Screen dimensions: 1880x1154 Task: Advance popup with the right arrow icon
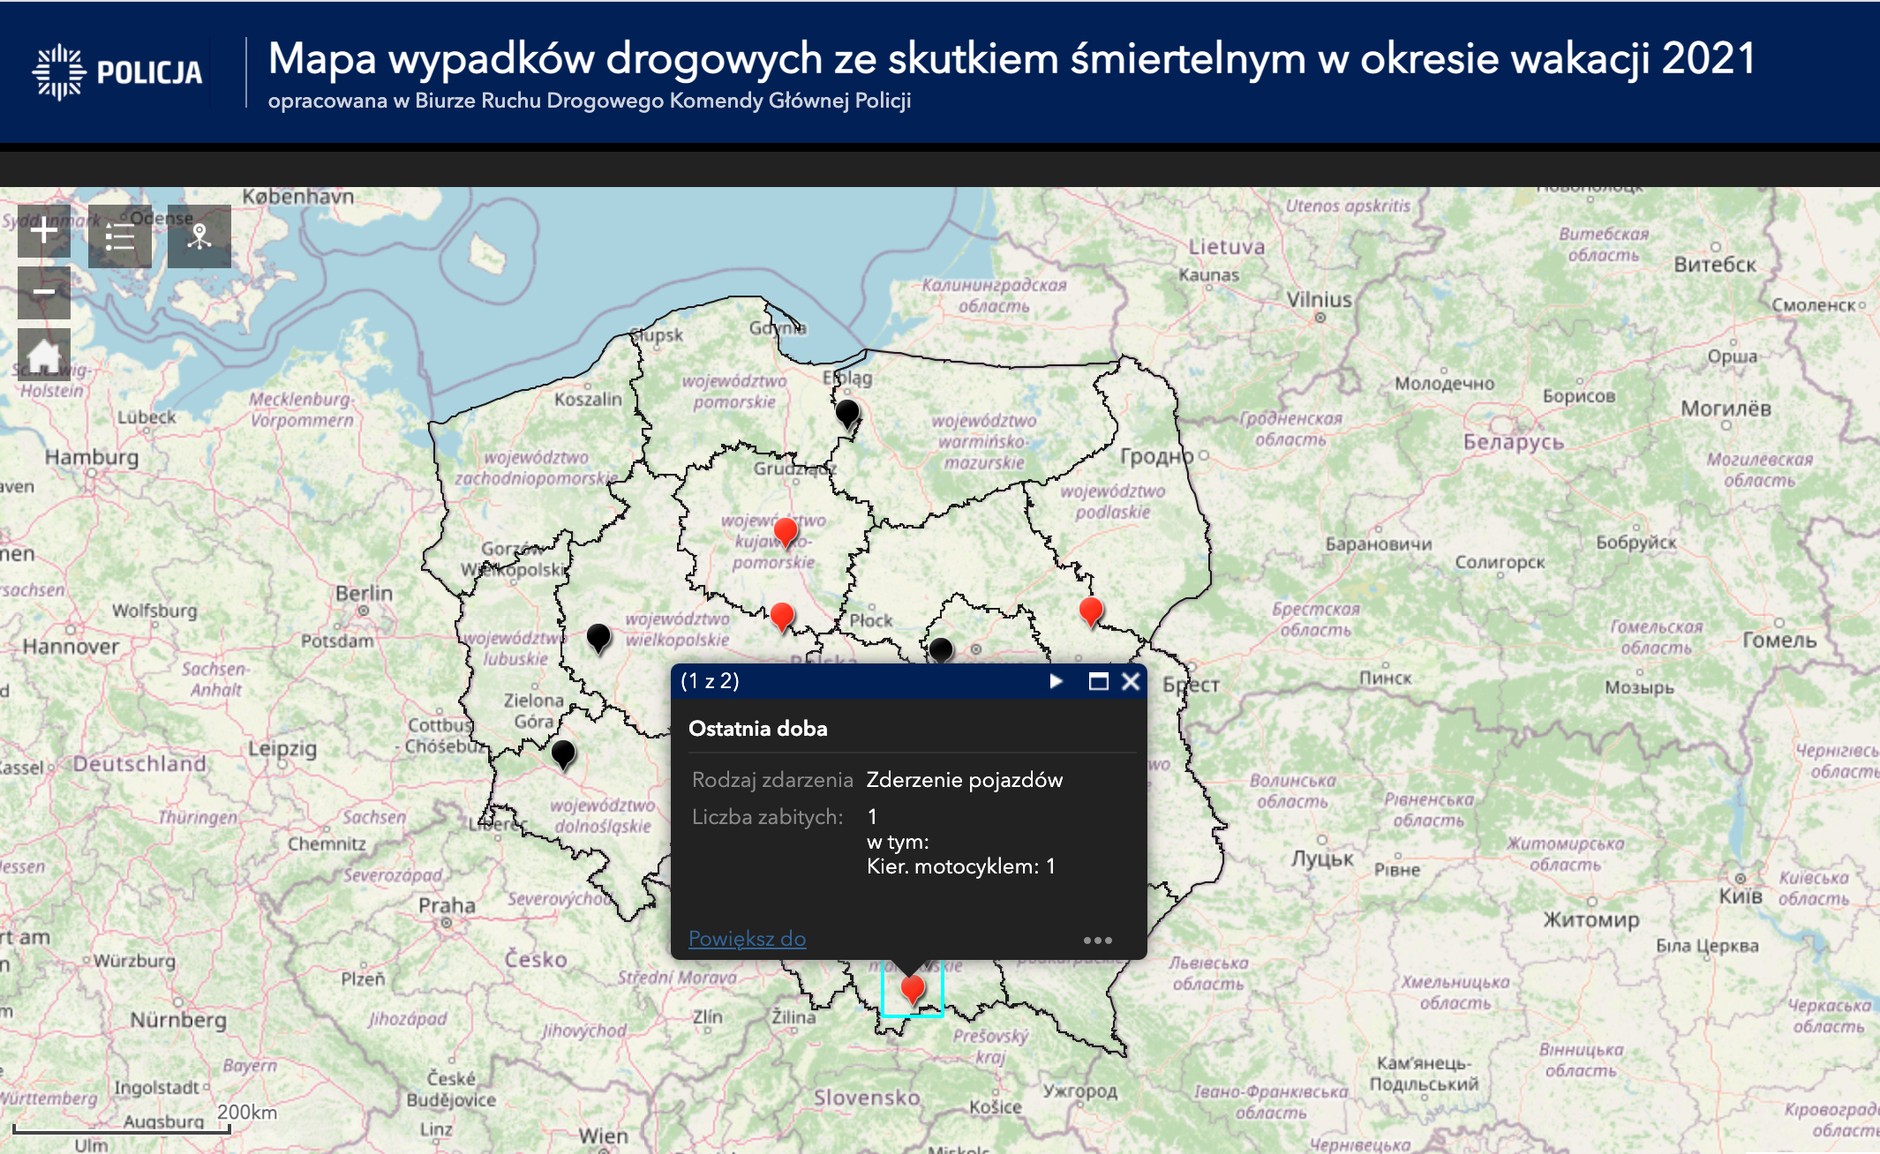click(1057, 680)
